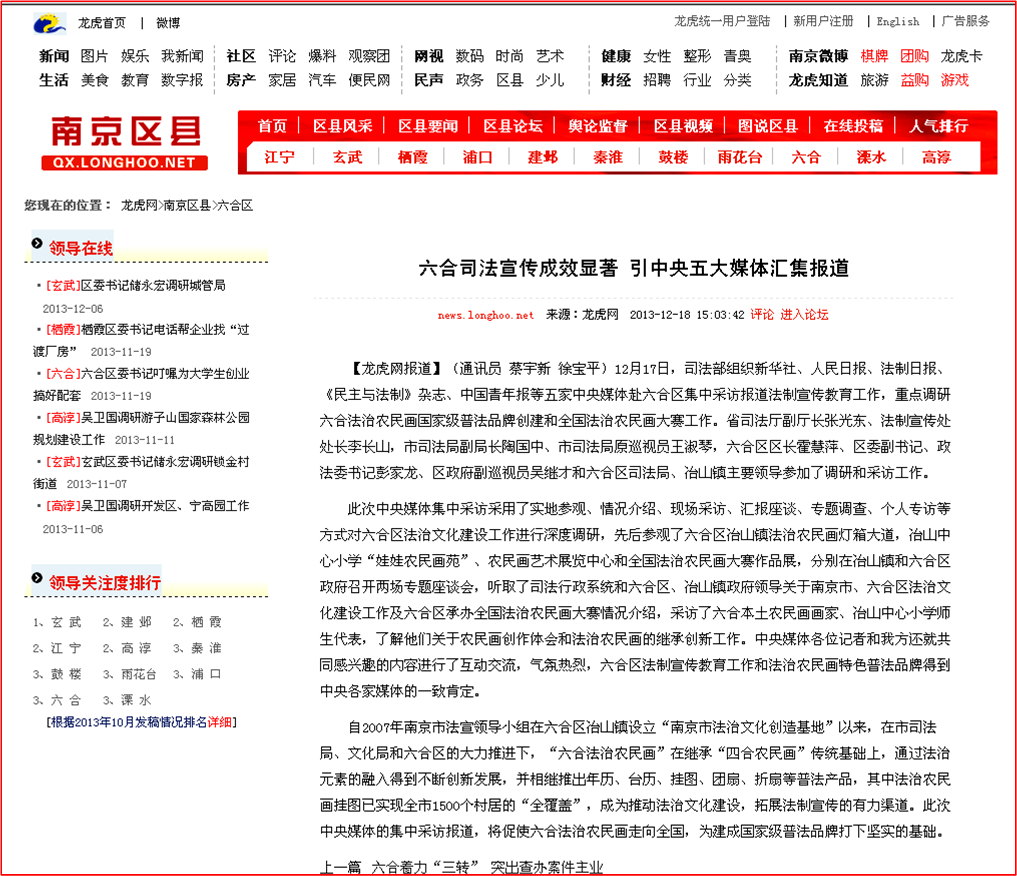
Task: Open the 微博 link beside 龙虎首页
Action: click(168, 23)
